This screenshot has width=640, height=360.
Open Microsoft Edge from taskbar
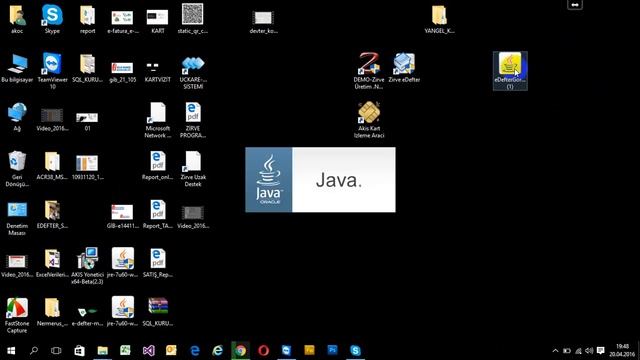click(x=195, y=350)
